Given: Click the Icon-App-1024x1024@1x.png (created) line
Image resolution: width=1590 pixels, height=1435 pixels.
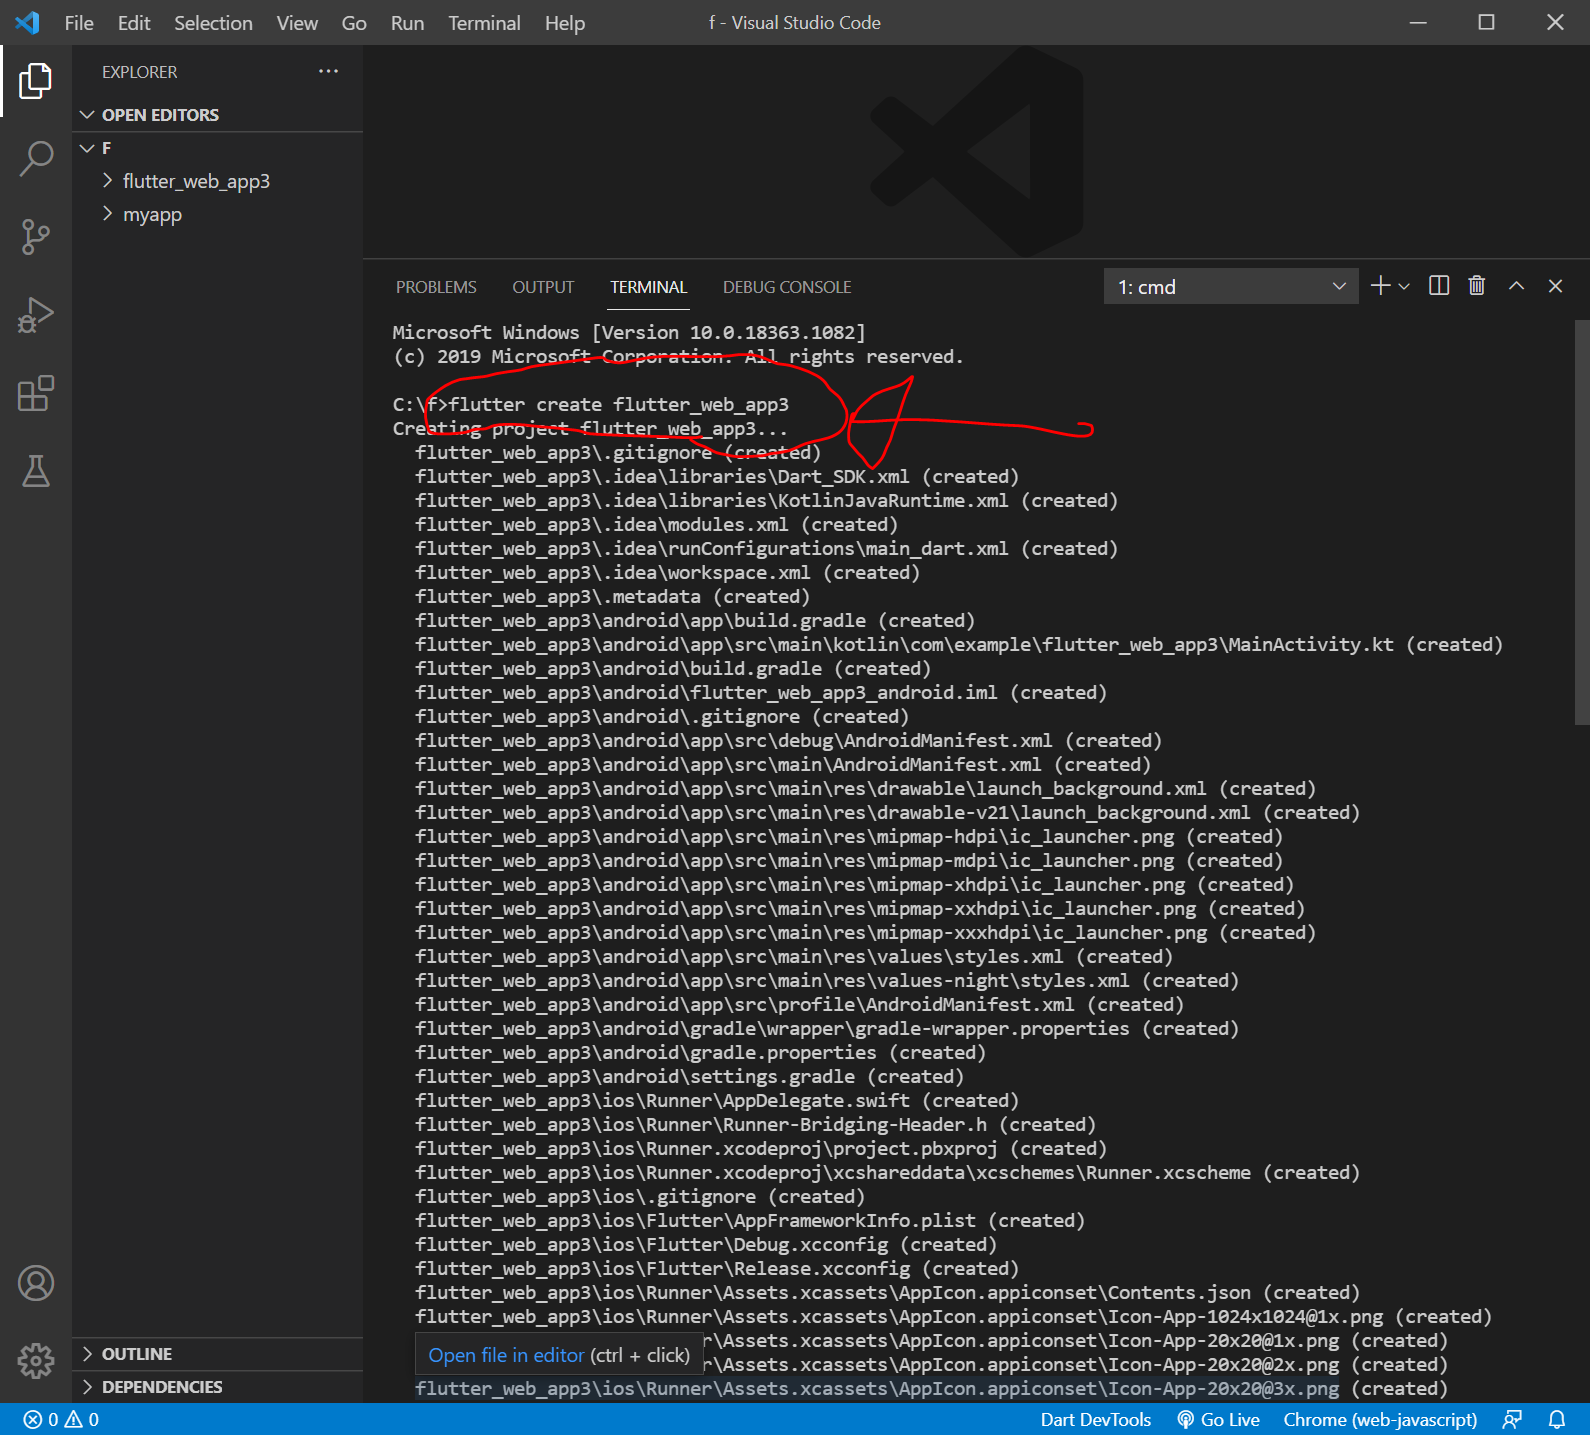Looking at the screenshot, I should point(953,1317).
